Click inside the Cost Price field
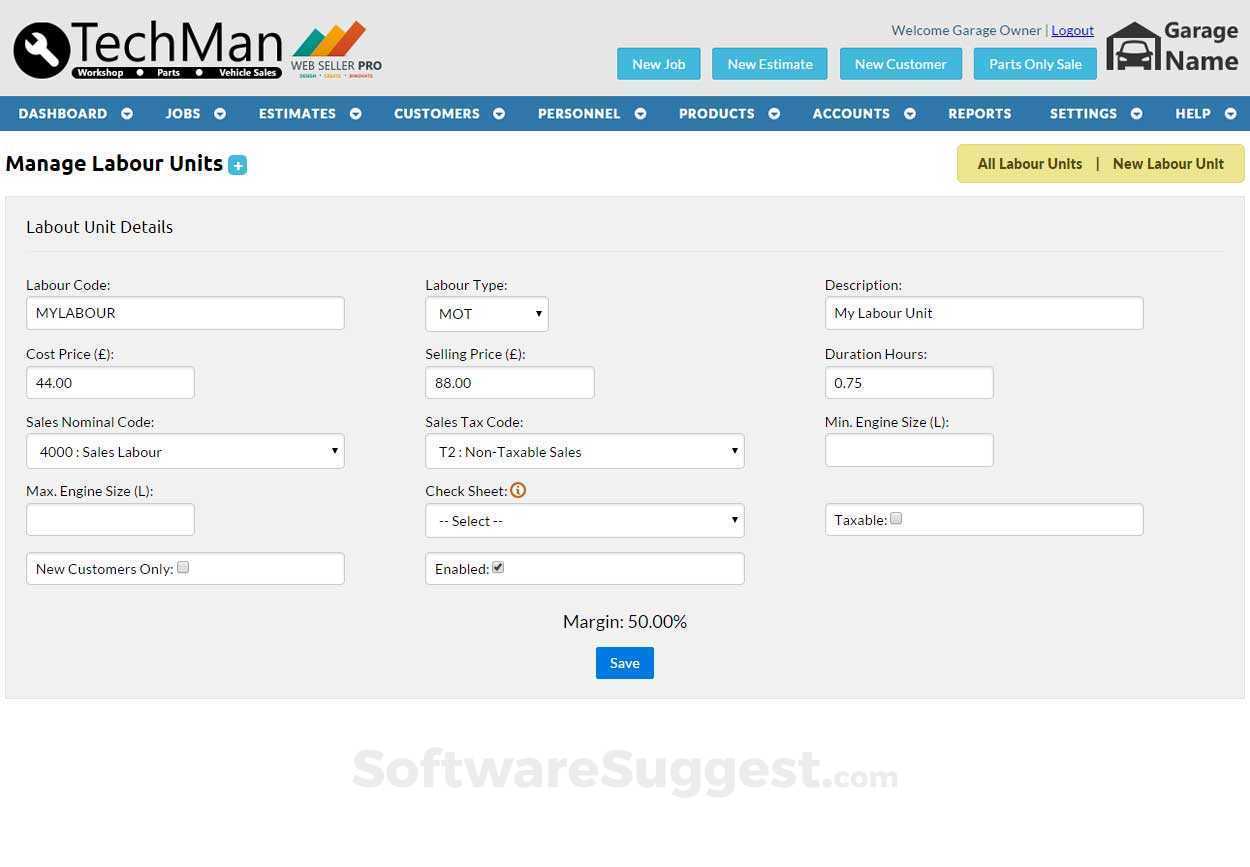Screen dimensions: 1250x867 [110, 382]
